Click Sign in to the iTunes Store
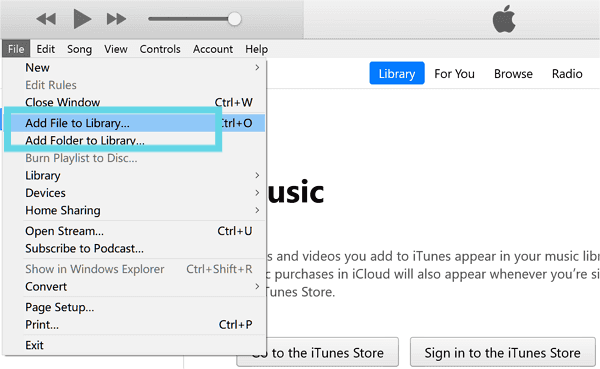 click(502, 353)
